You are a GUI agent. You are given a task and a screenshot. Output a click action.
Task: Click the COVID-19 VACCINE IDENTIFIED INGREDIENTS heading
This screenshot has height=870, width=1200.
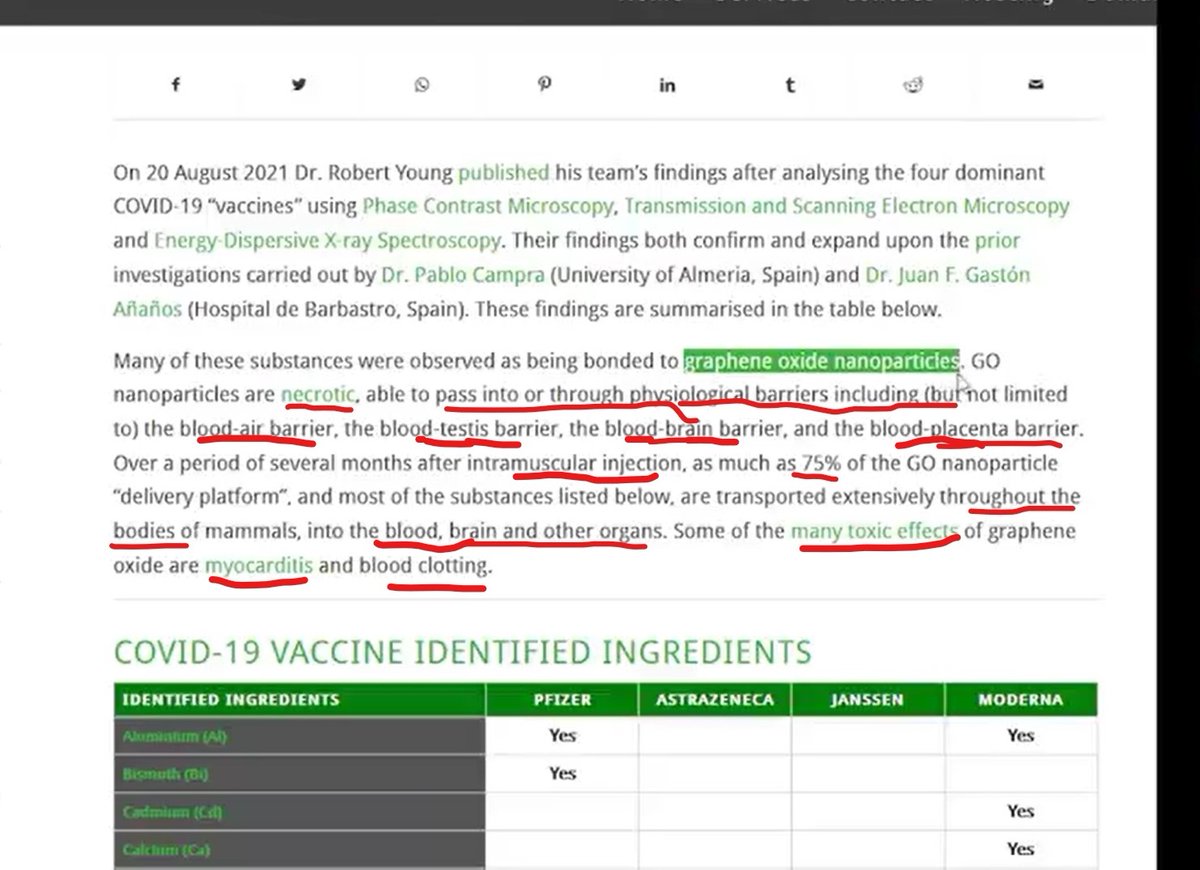coord(462,651)
